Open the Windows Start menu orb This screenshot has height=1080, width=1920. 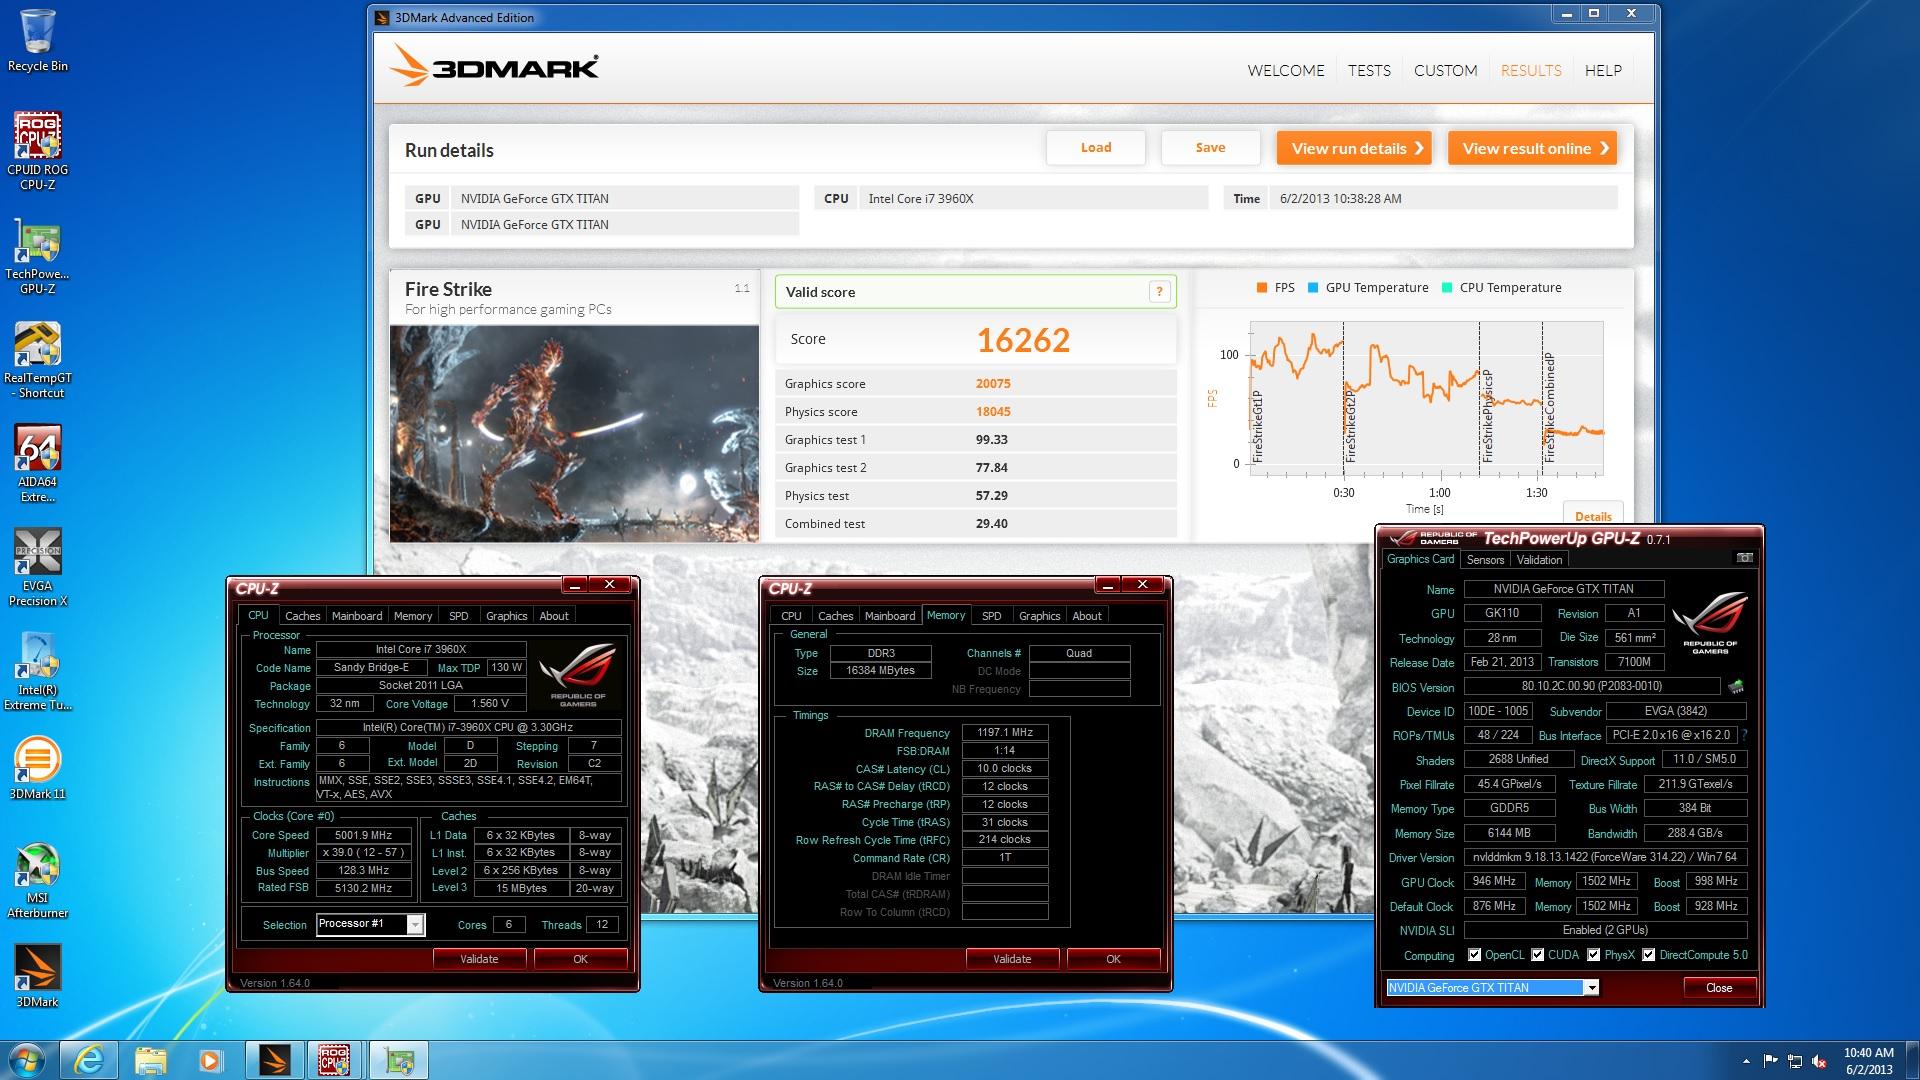click(x=27, y=1060)
